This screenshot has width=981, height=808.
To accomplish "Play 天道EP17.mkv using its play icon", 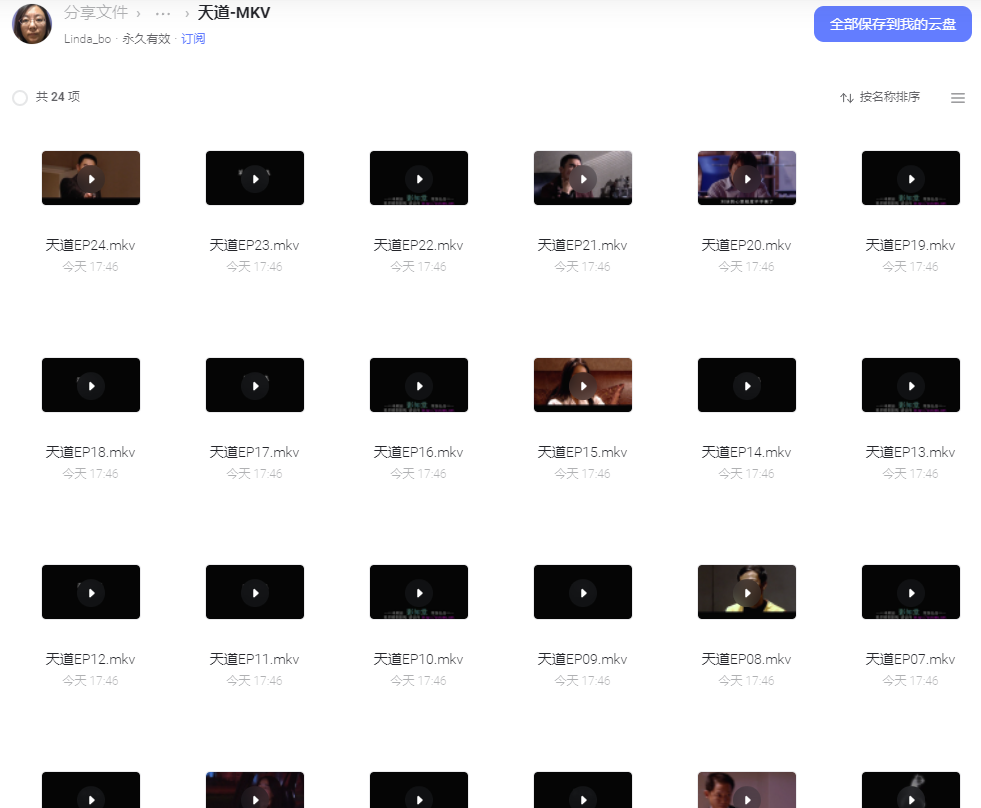I will [255, 386].
